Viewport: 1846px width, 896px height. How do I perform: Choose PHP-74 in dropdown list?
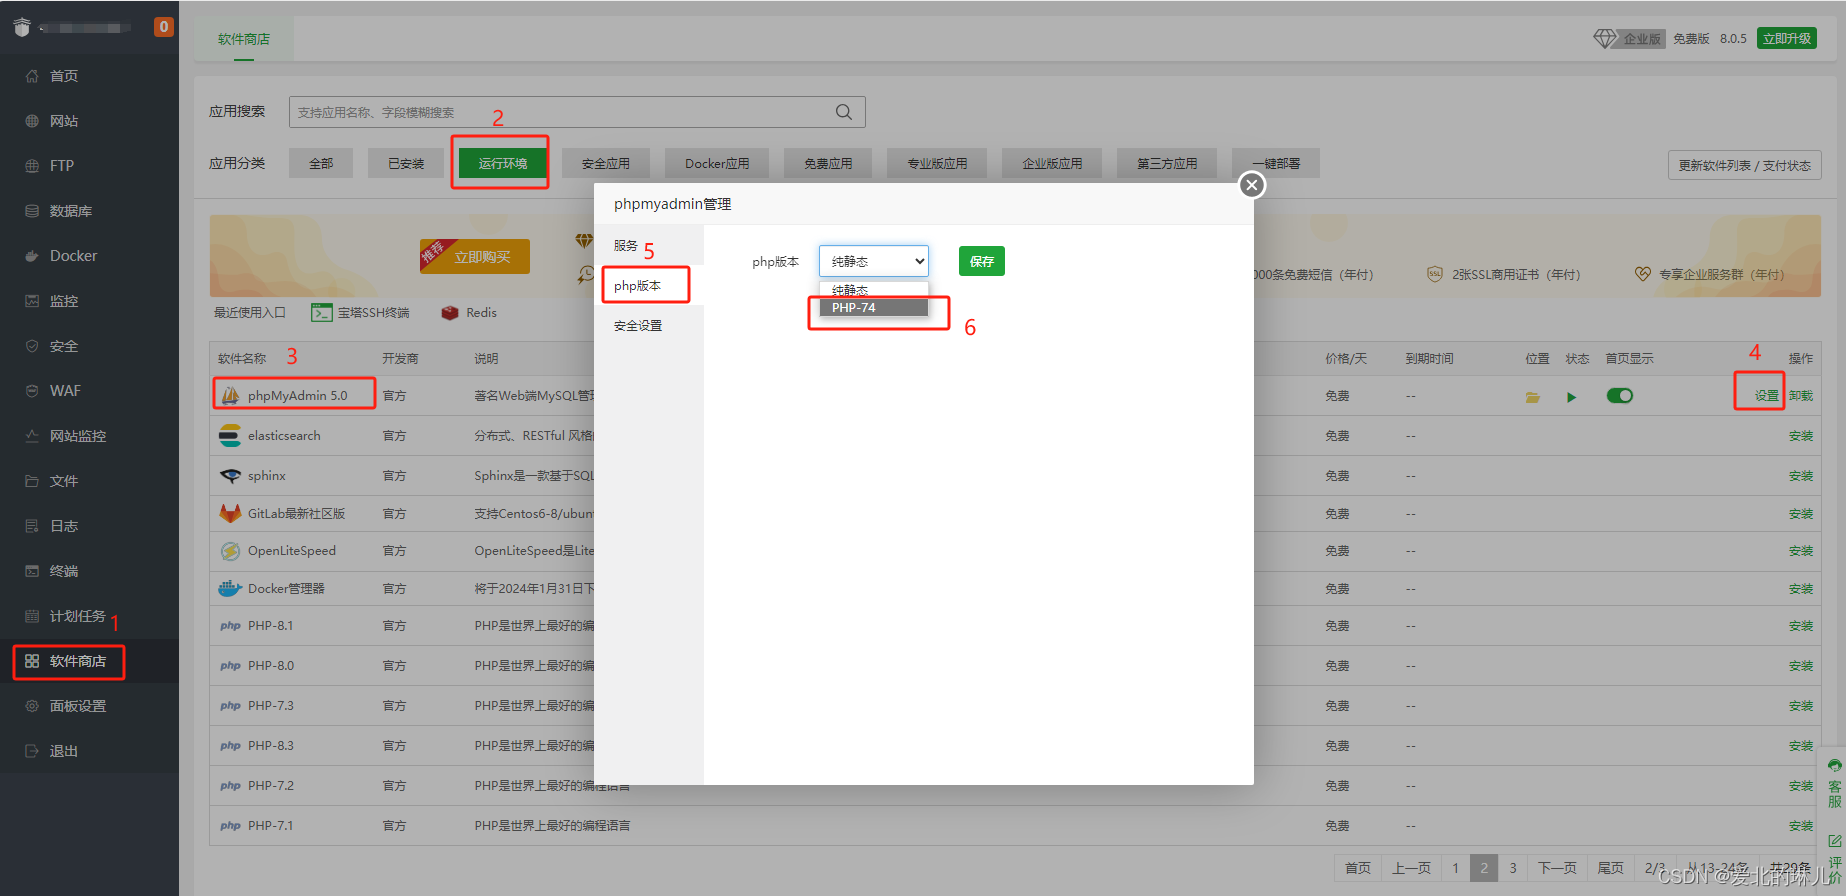[874, 308]
